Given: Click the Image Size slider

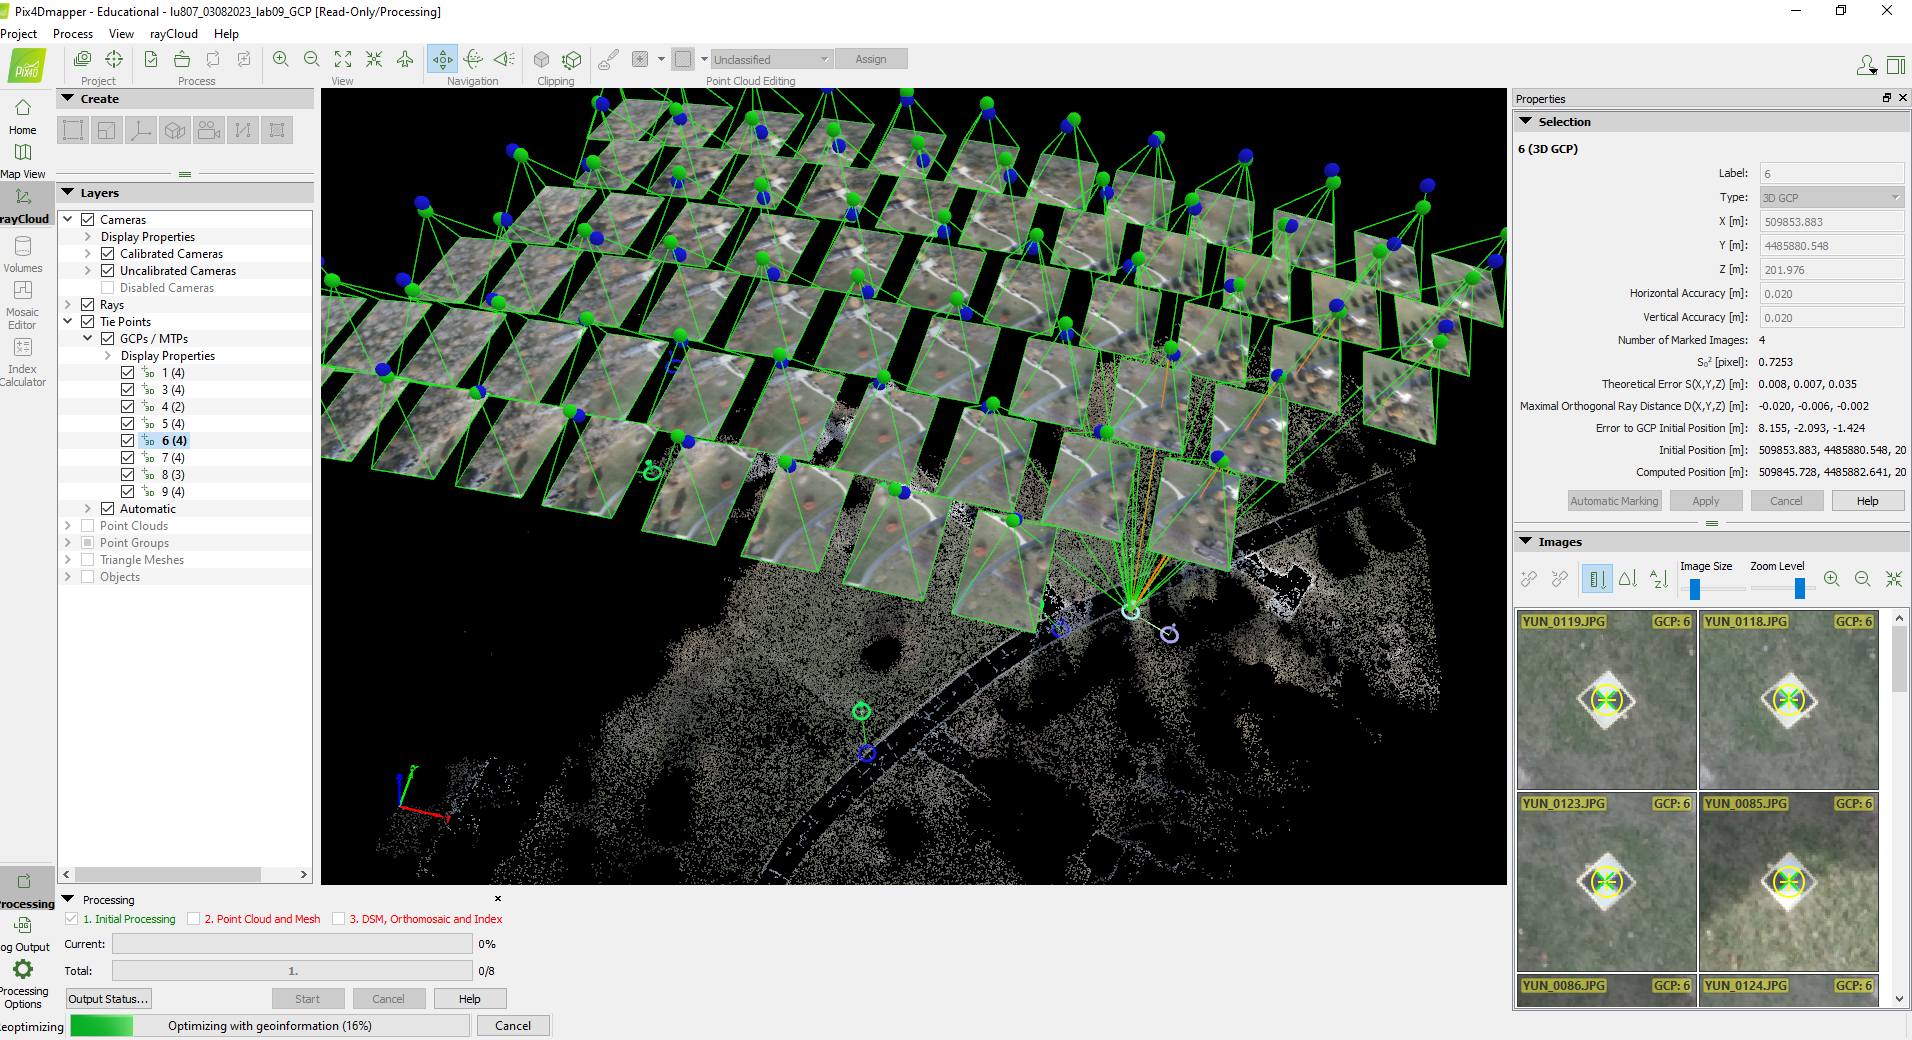Looking at the screenshot, I should [x=1695, y=589].
